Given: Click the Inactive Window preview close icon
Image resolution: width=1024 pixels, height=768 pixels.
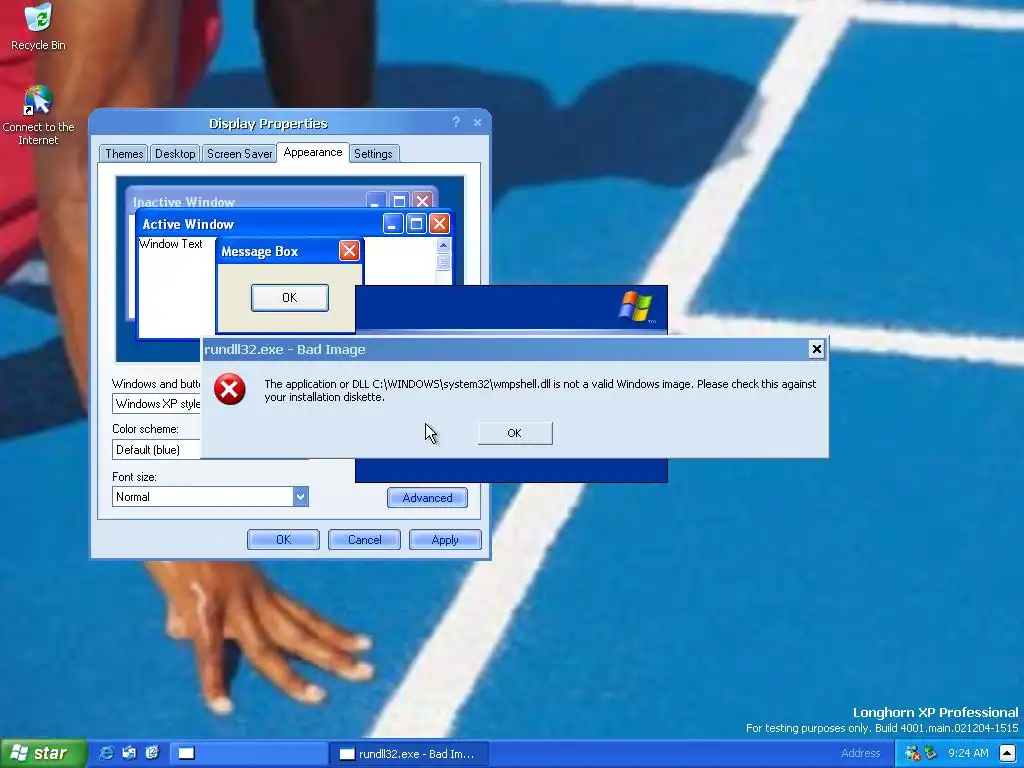Looking at the screenshot, I should tap(423, 200).
